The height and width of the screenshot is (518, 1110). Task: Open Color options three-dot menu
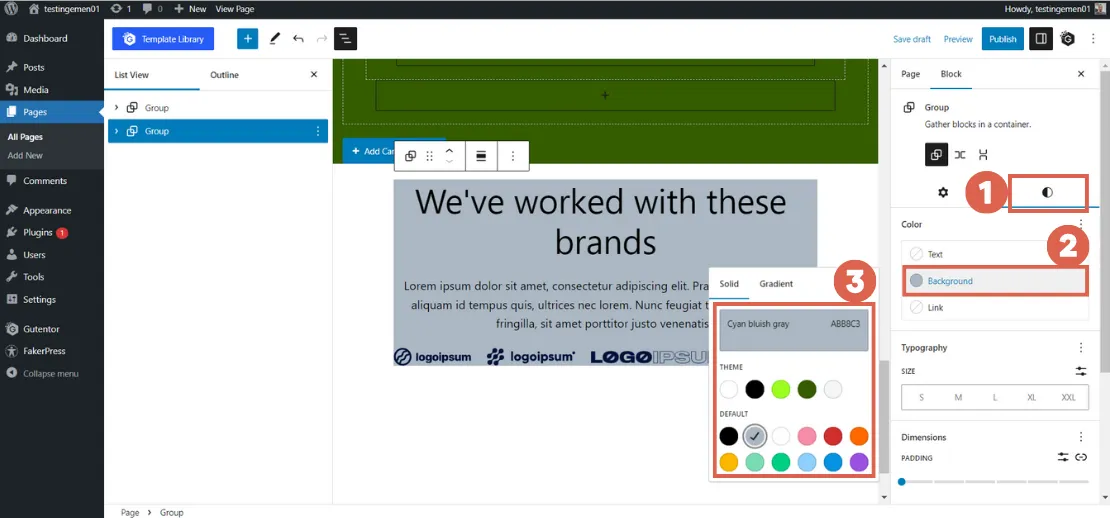tap(1081, 224)
